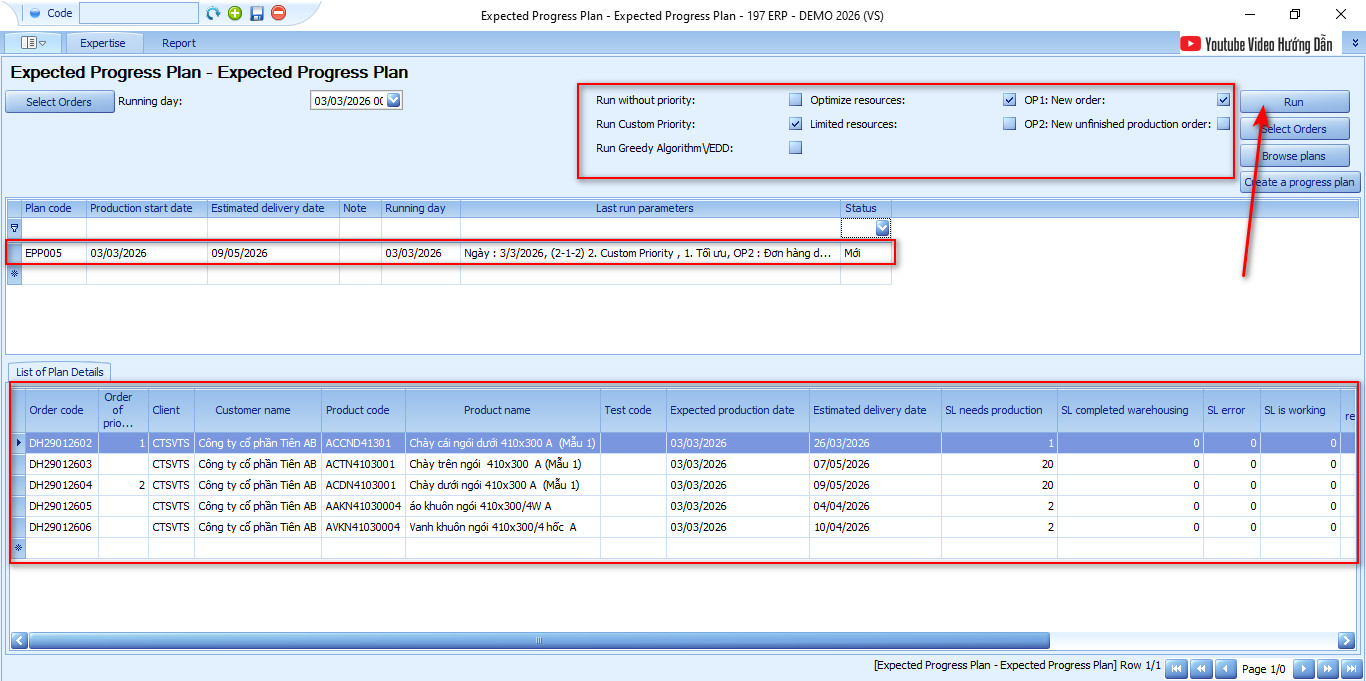Click the horizontal scrollbar of details grid
Viewport: 1366px width, 681px height.
[540, 640]
